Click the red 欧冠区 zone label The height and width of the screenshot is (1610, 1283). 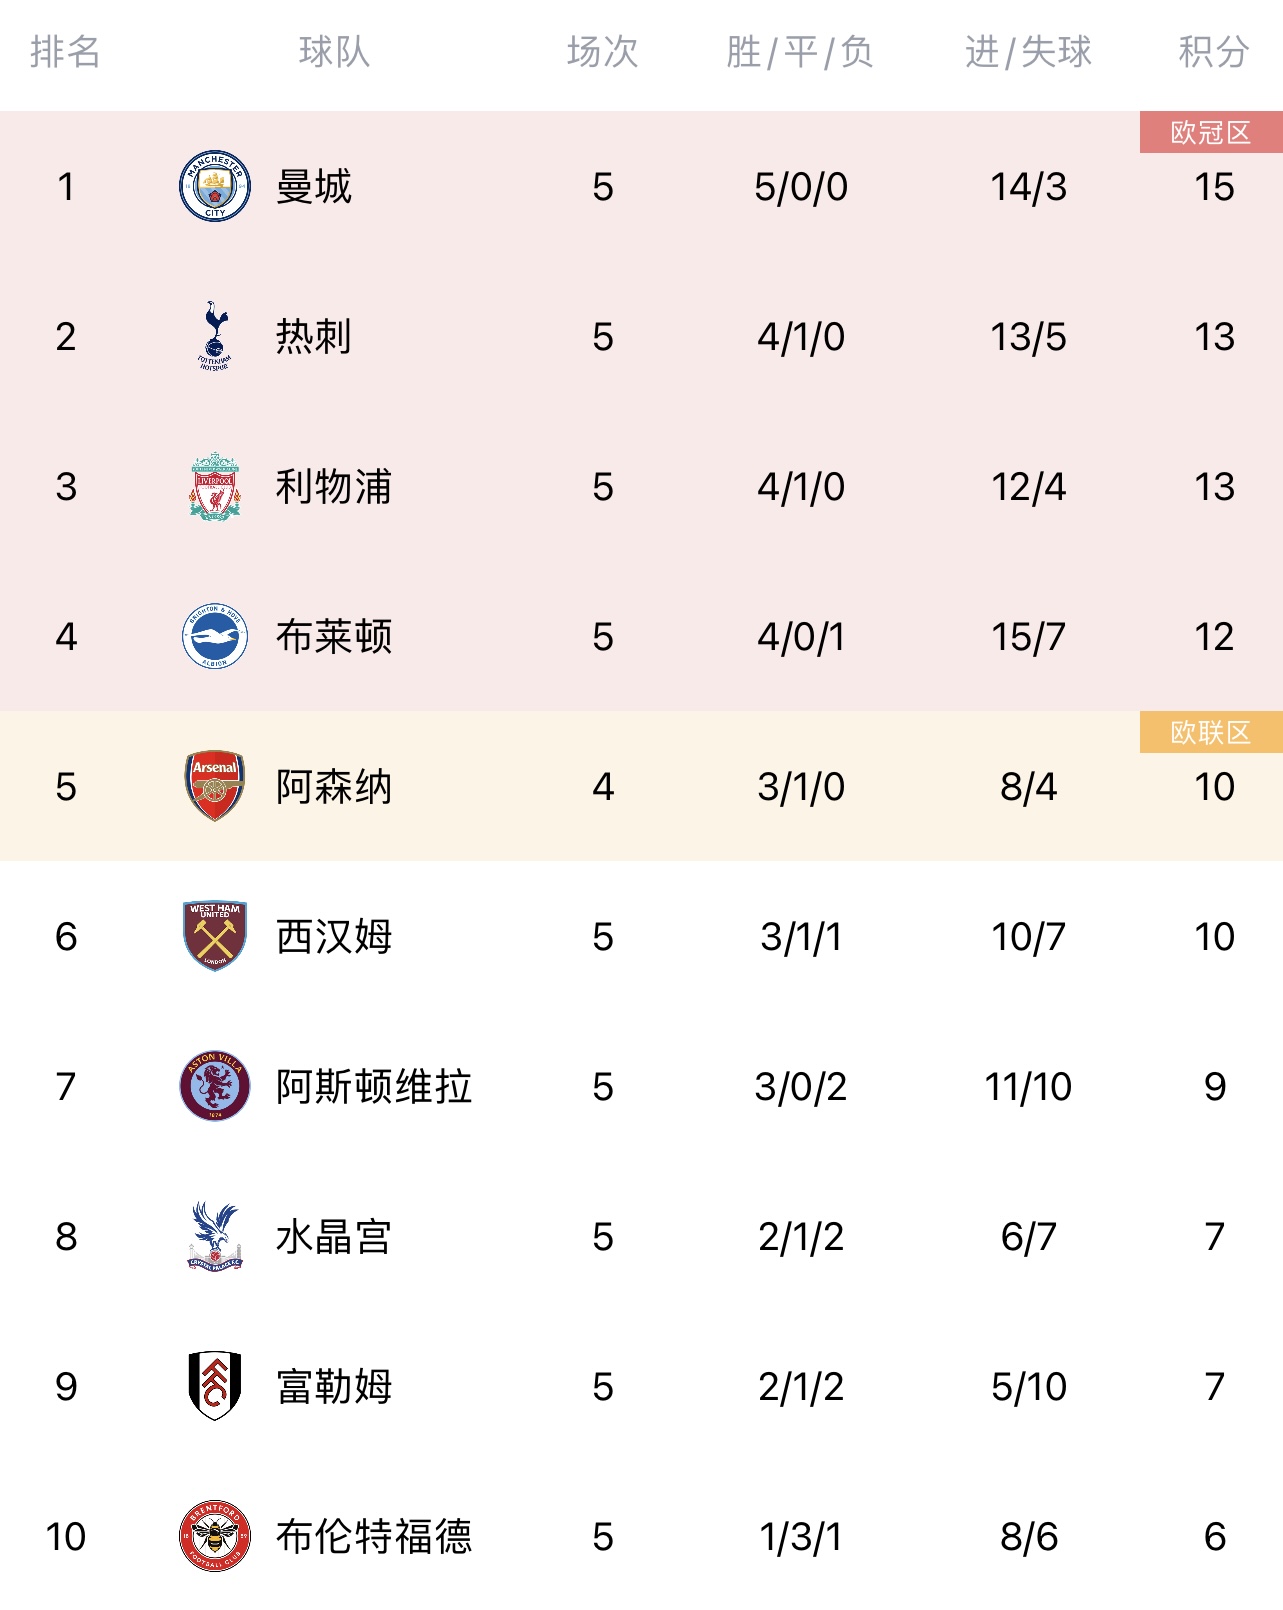click(x=1211, y=132)
